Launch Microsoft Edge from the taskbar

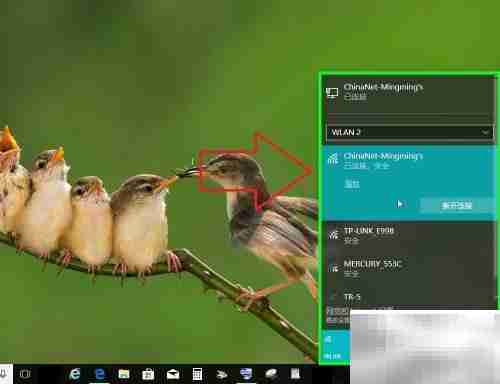(x=100, y=374)
